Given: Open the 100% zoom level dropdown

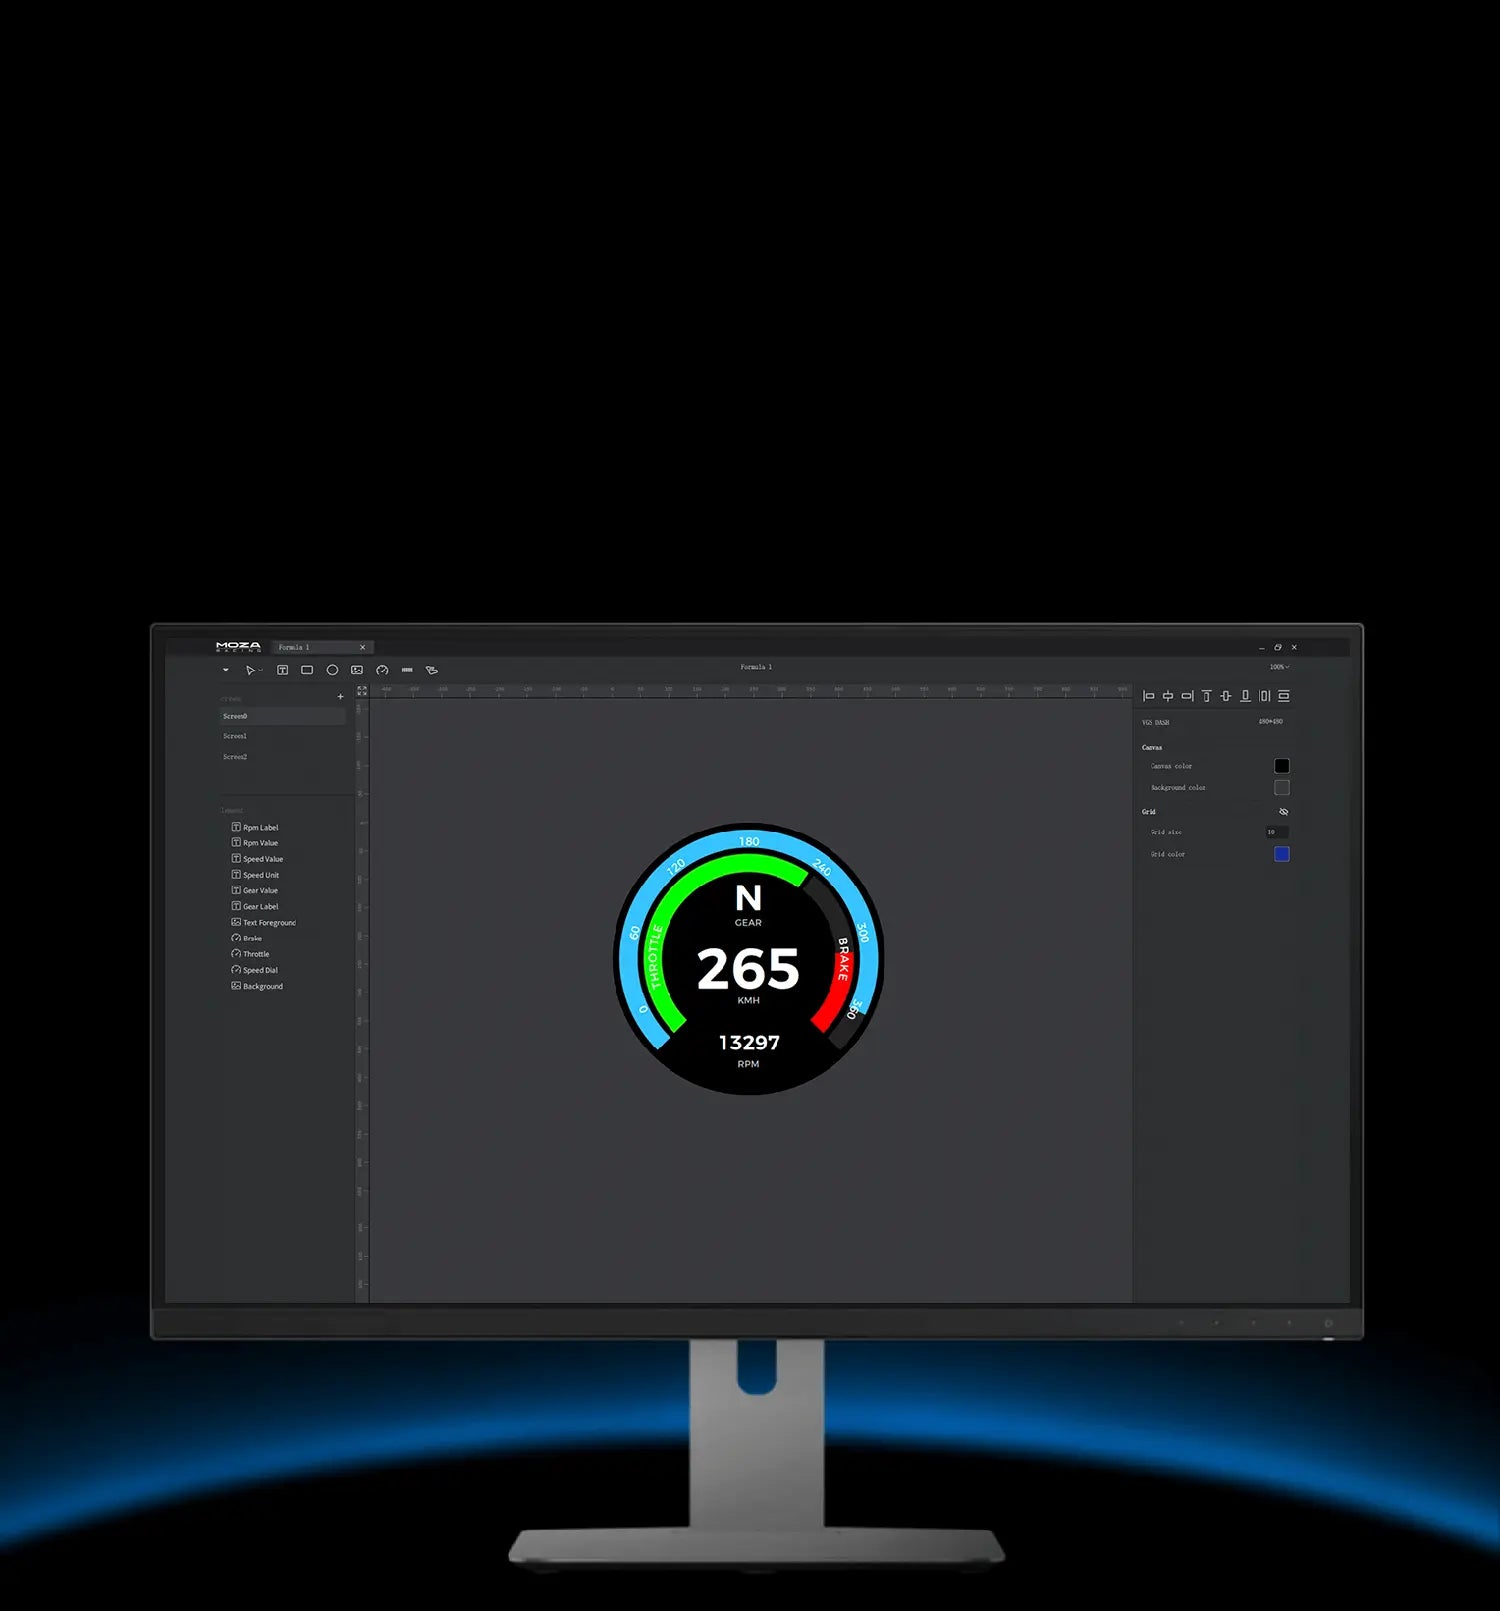Looking at the screenshot, I should [x=1279, y=667].
